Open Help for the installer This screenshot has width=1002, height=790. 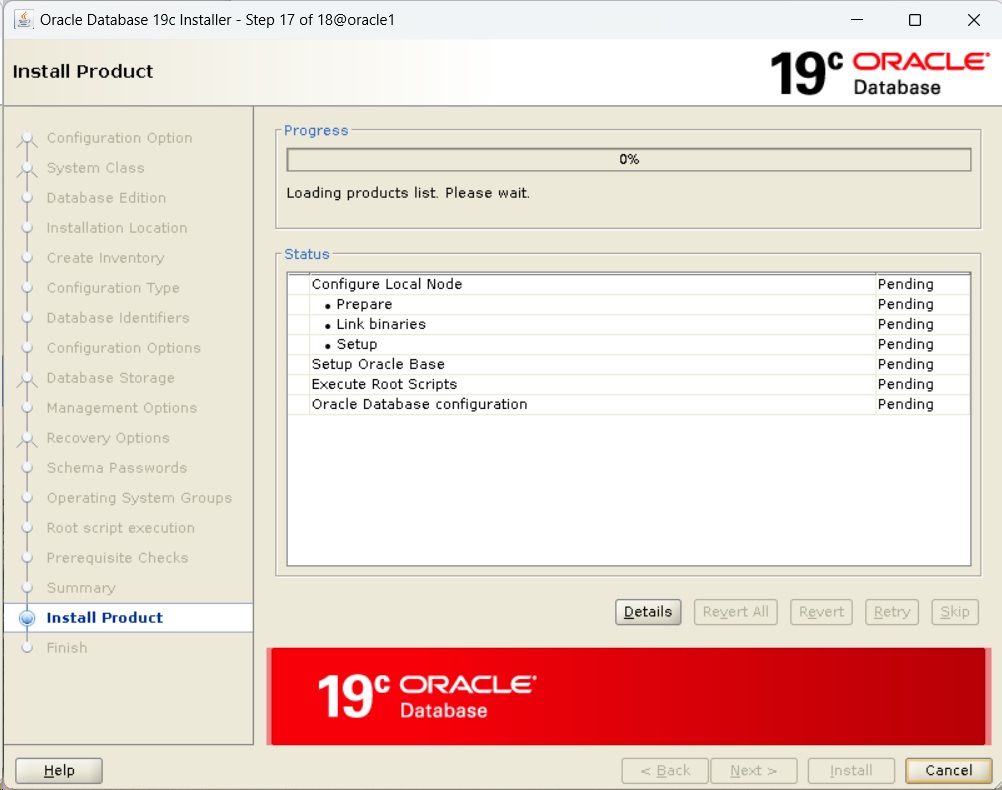coord(57,770)
